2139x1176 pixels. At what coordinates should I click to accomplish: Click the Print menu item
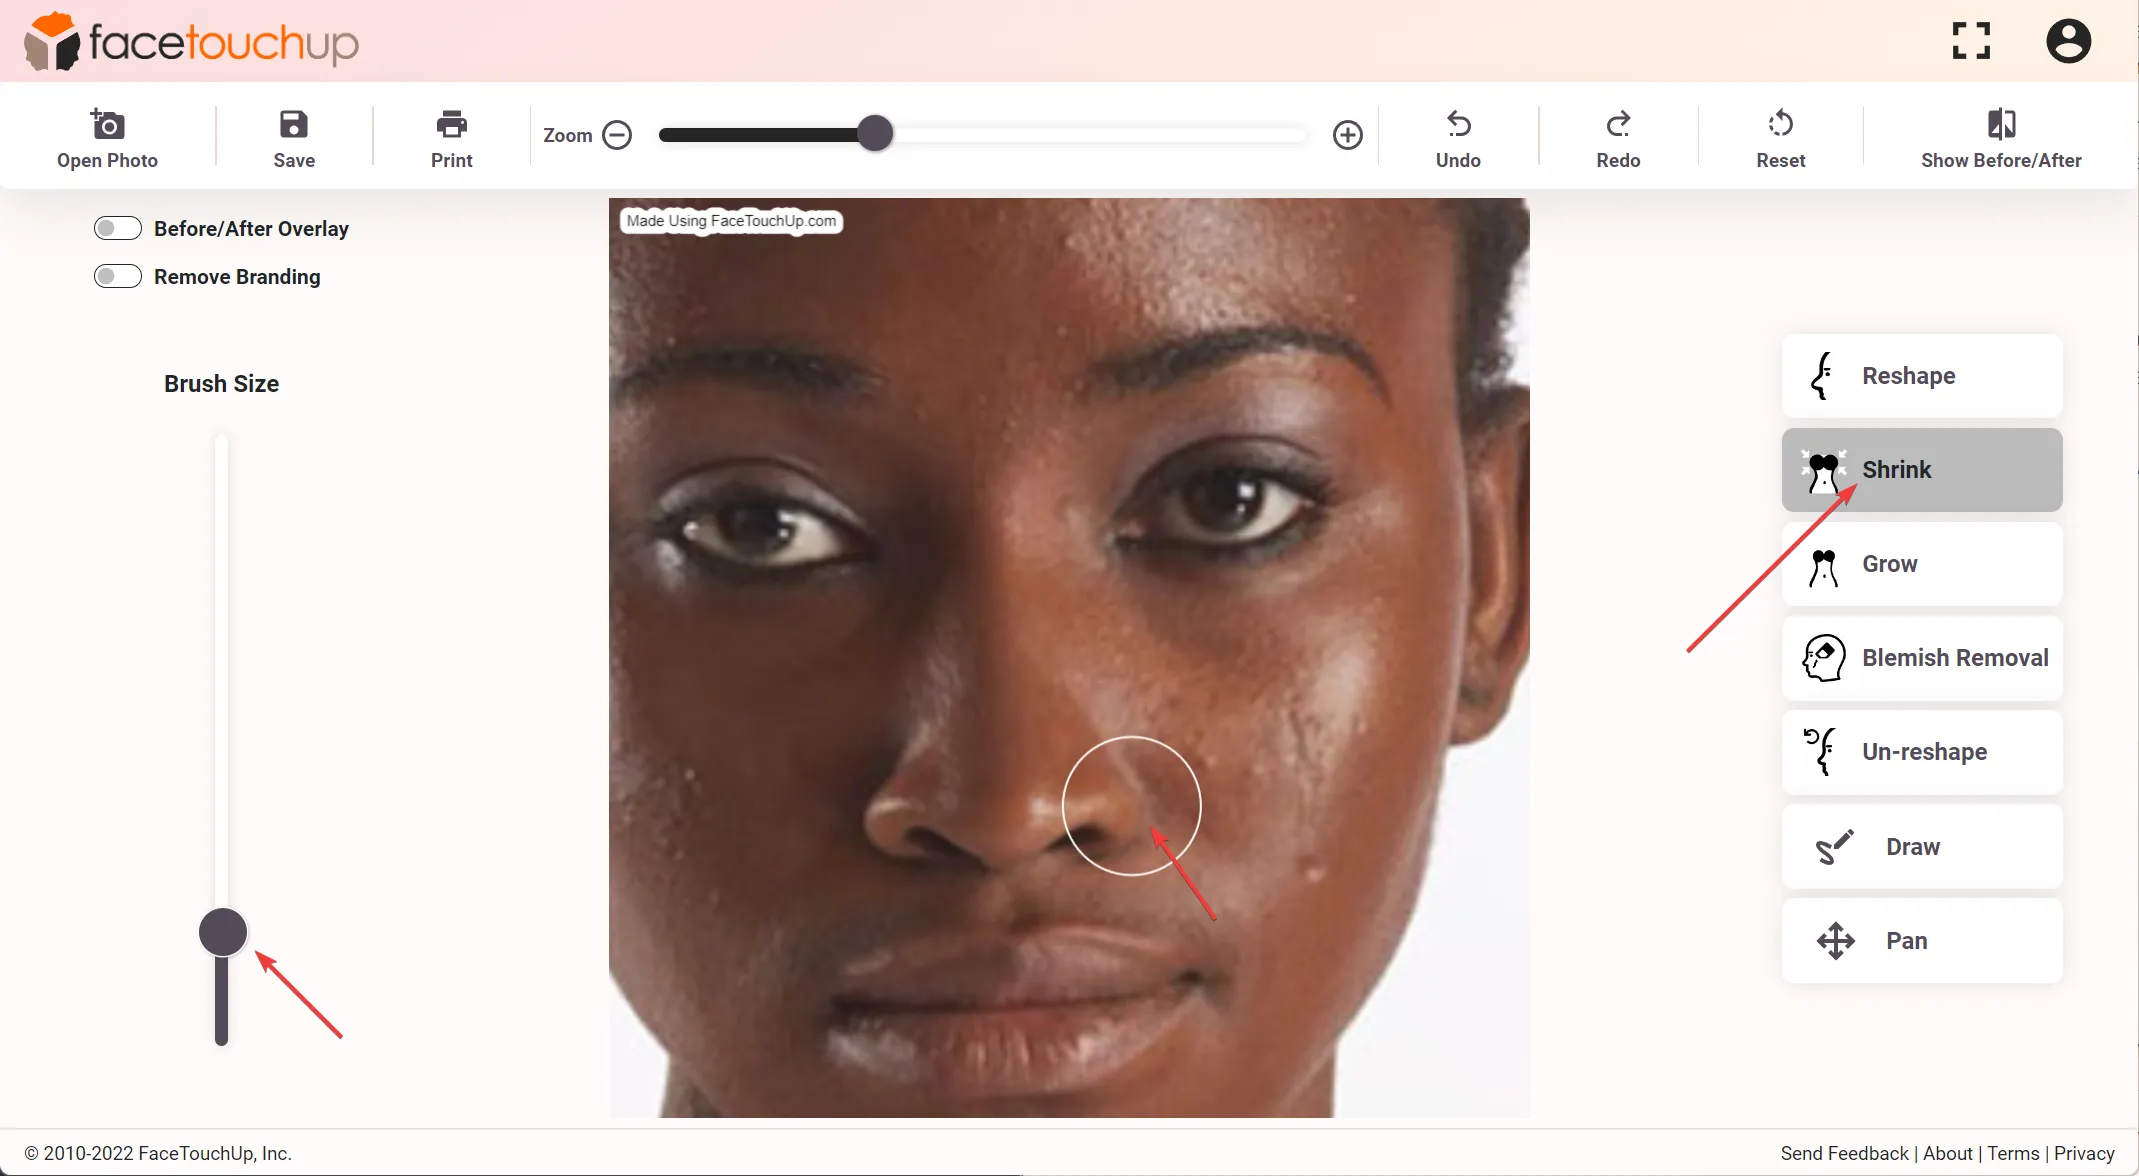point(452,135)
